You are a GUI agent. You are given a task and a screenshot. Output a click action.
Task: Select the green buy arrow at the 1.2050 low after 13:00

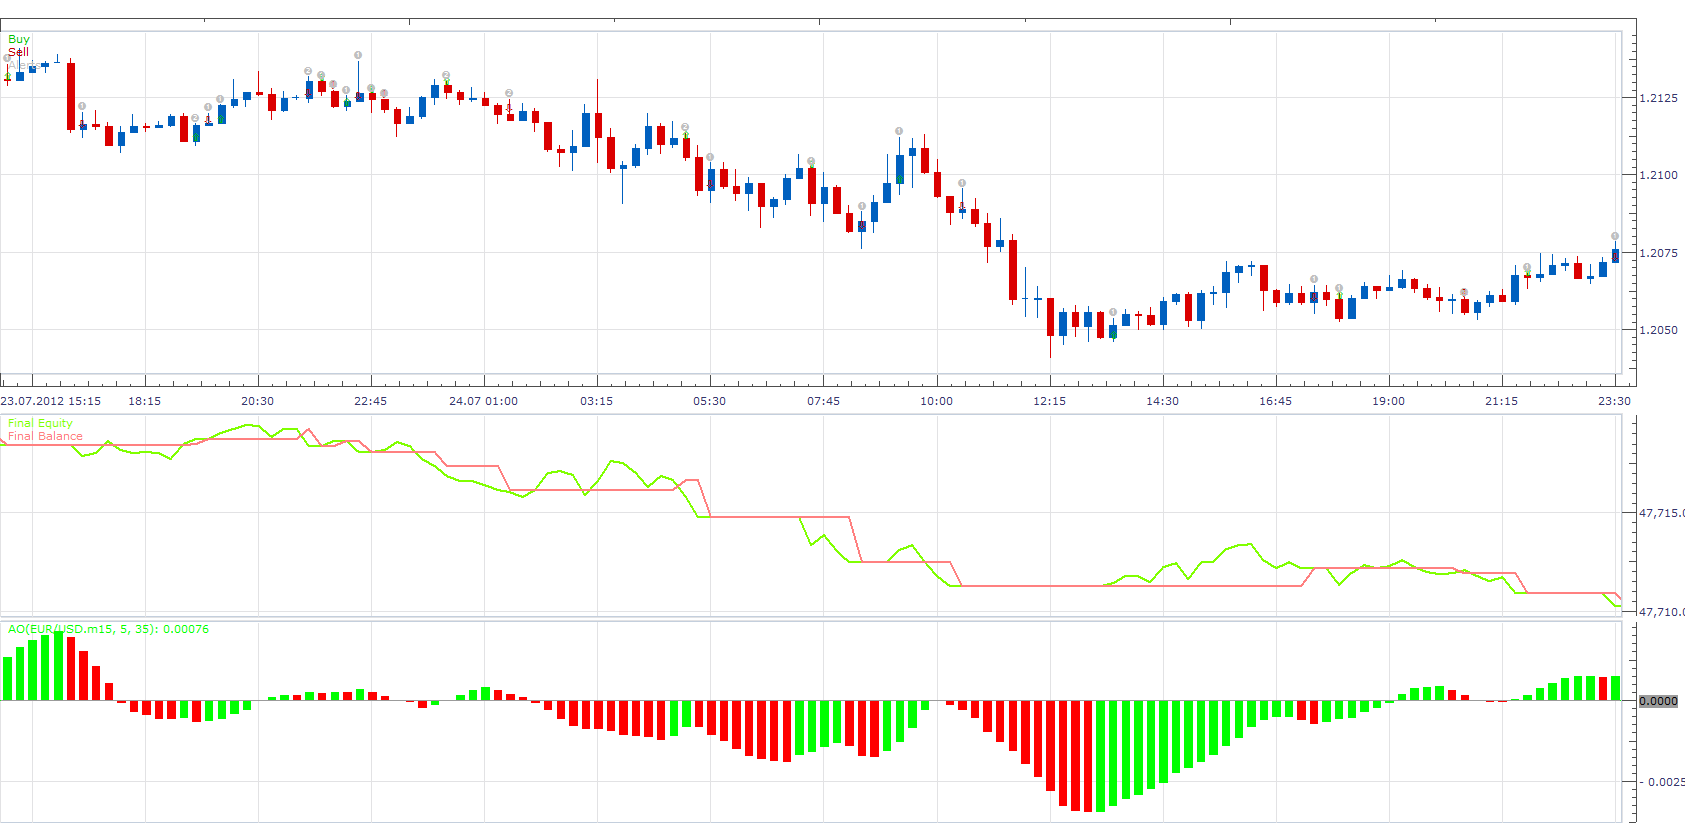(1113, 335)
